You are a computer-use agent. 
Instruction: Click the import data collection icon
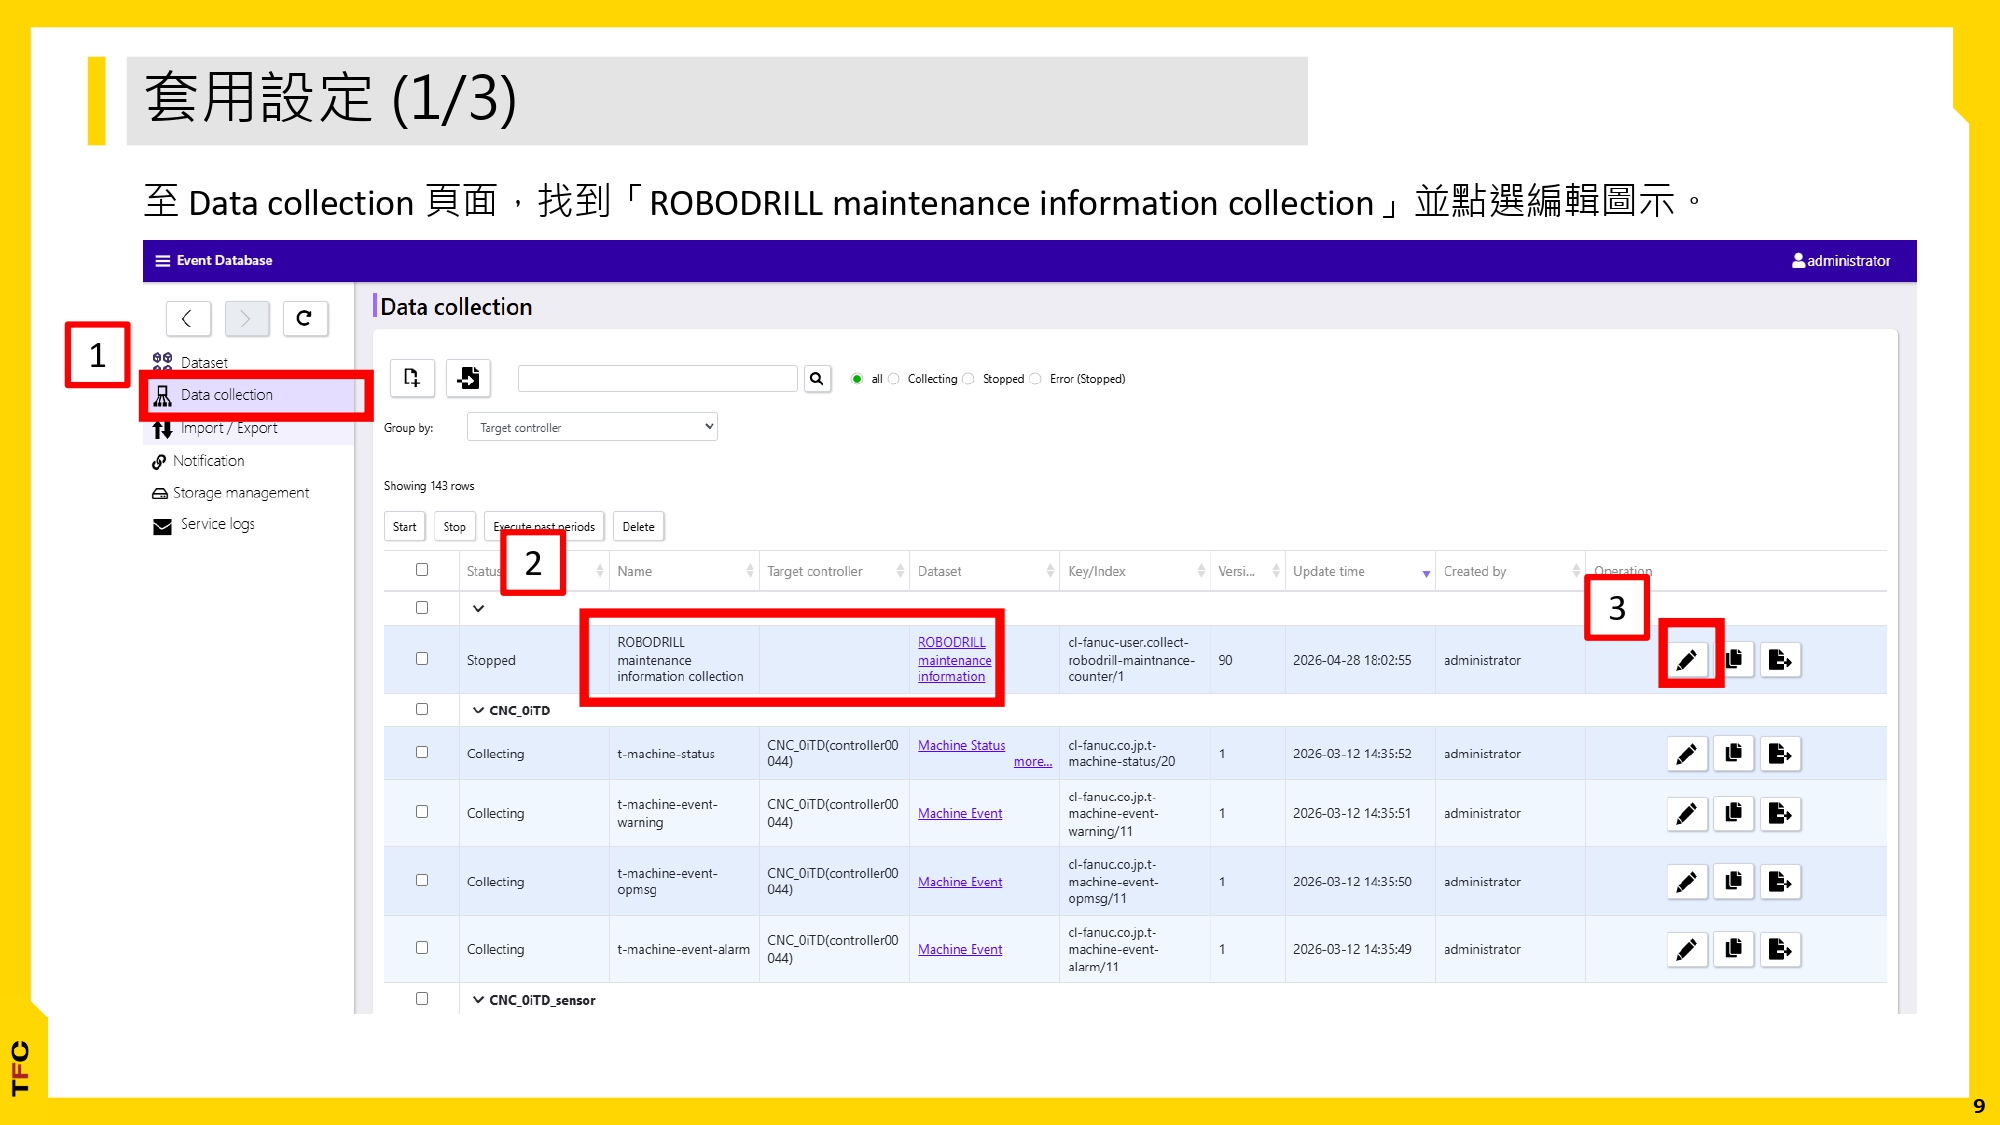(x=468, y=378)
